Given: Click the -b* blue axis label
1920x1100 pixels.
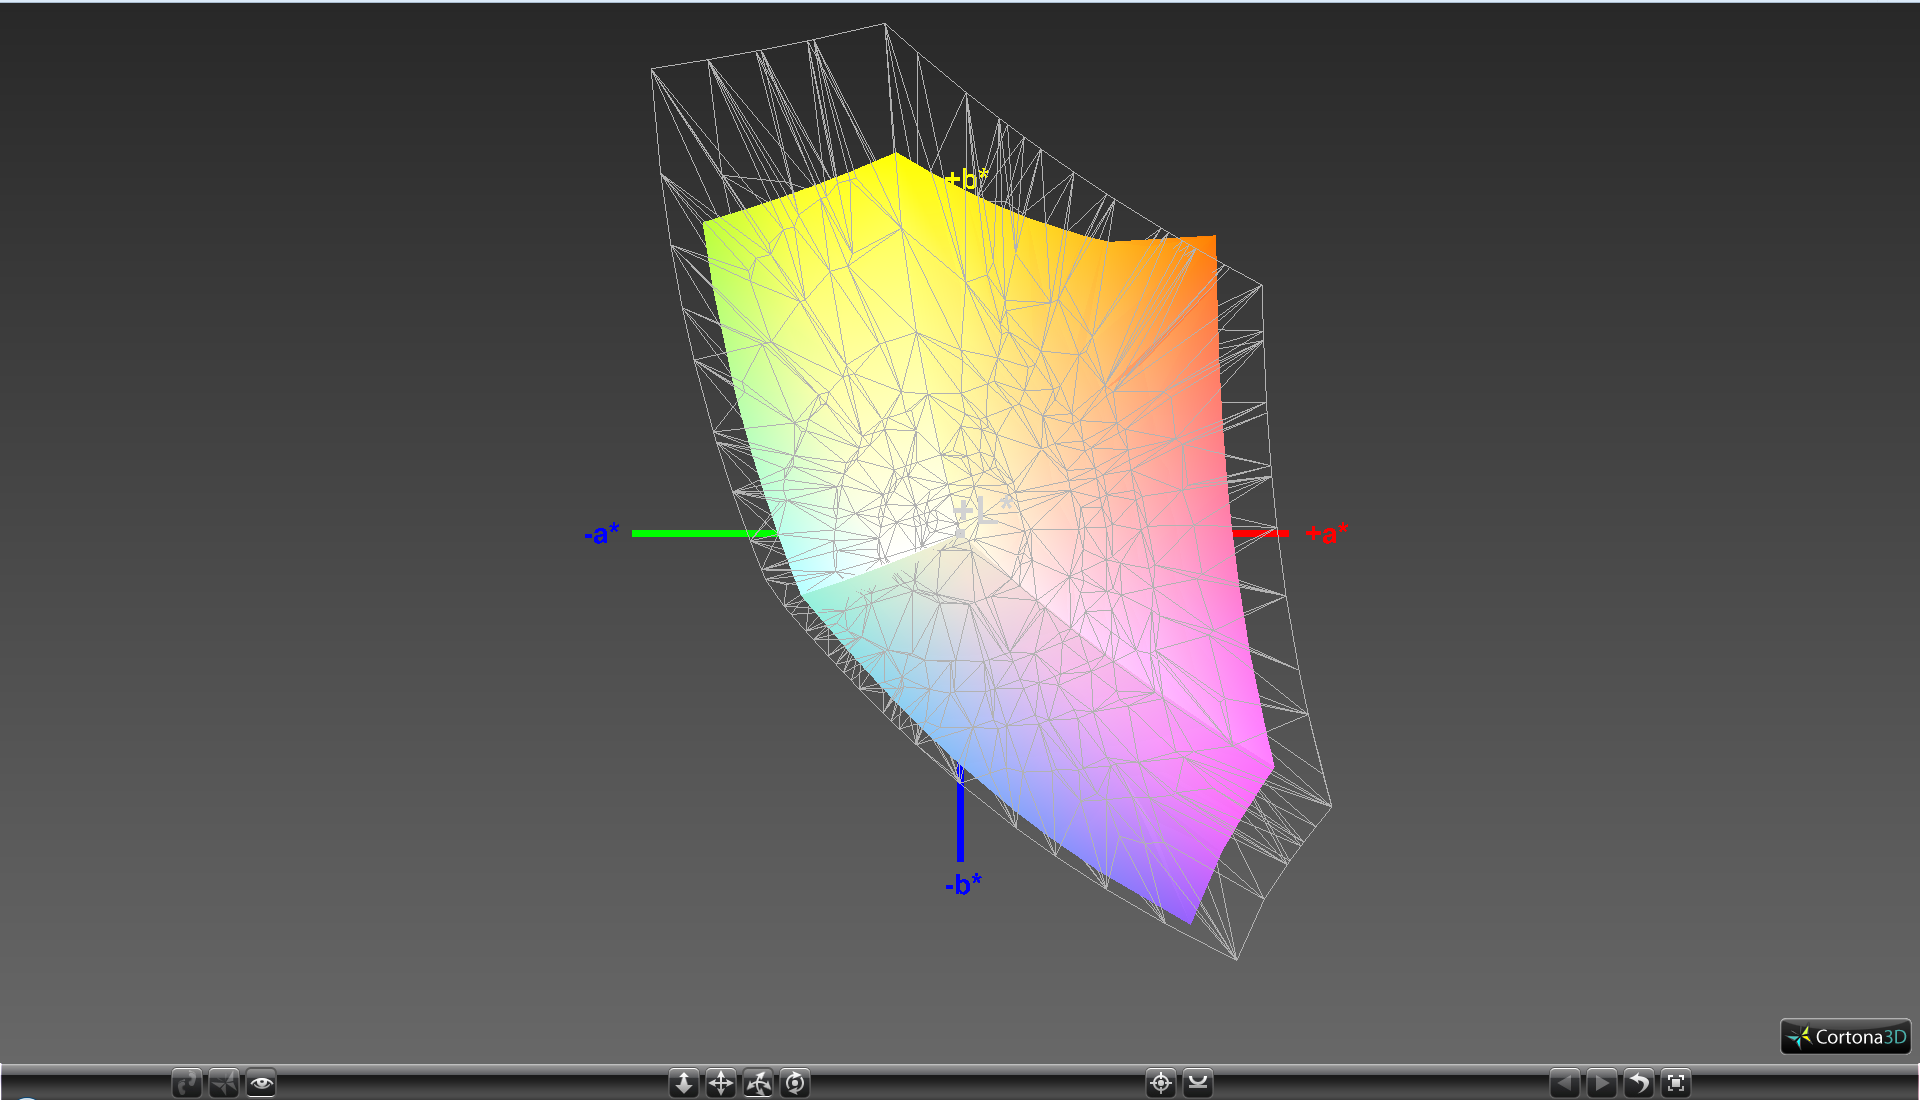Looking at the screenshot, I should [963, 884].
